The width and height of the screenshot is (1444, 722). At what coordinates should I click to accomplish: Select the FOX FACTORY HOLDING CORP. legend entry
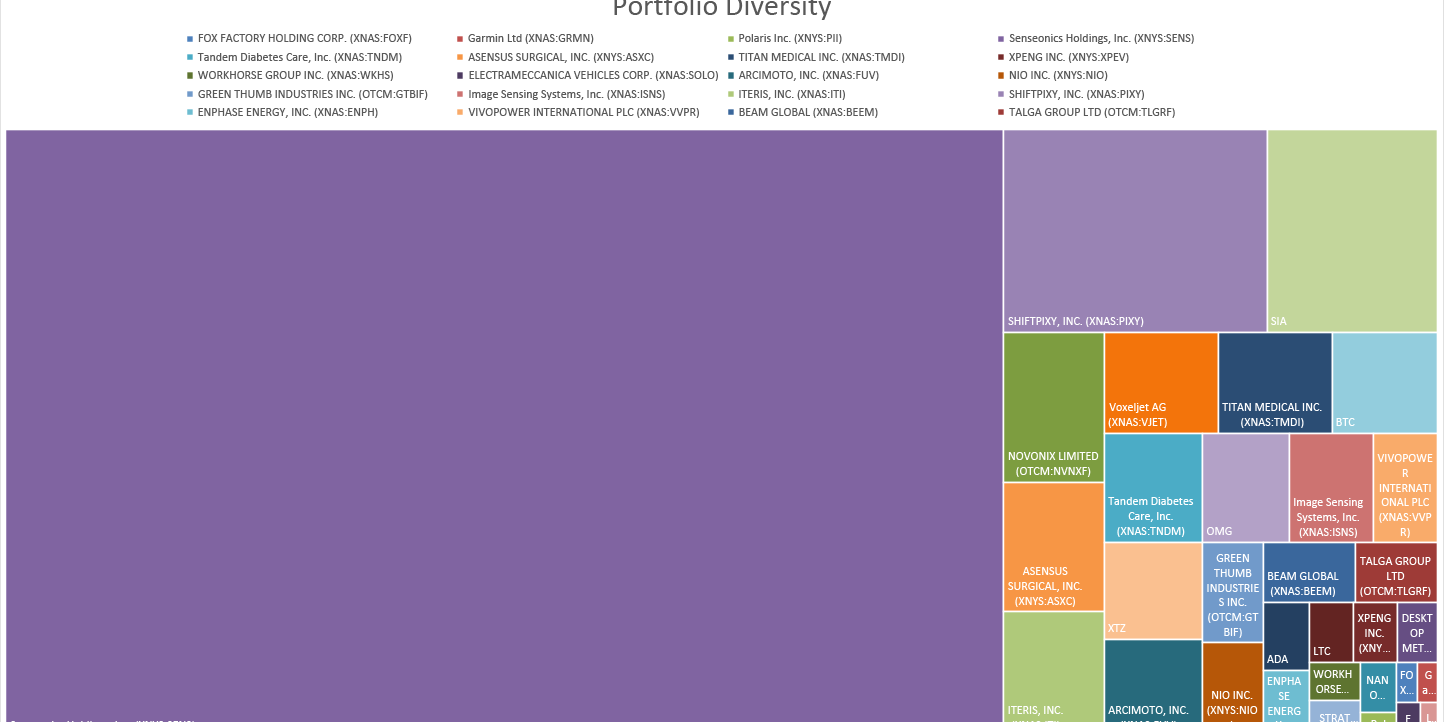coord(304,39)
